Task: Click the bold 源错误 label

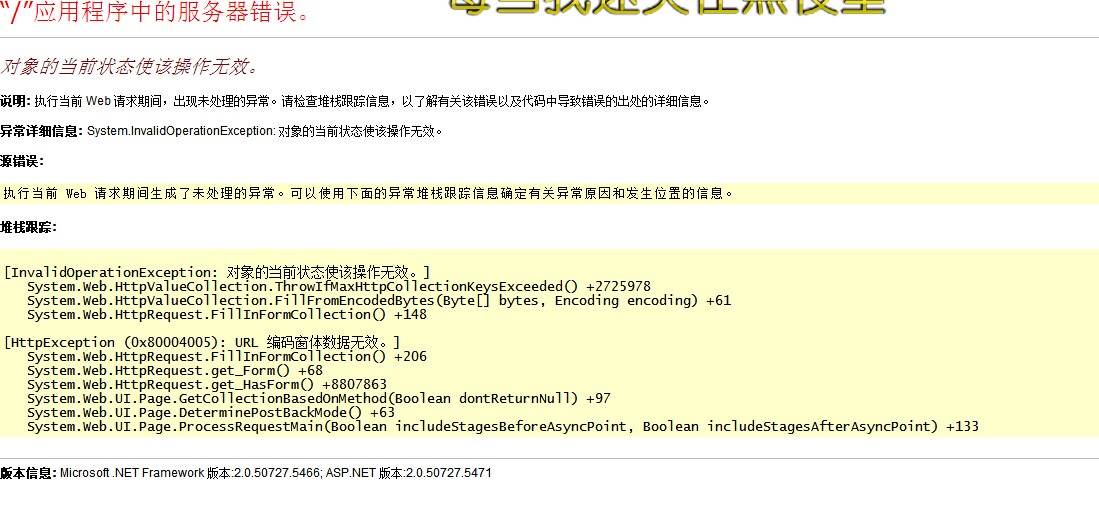Action: coord(22,161)
